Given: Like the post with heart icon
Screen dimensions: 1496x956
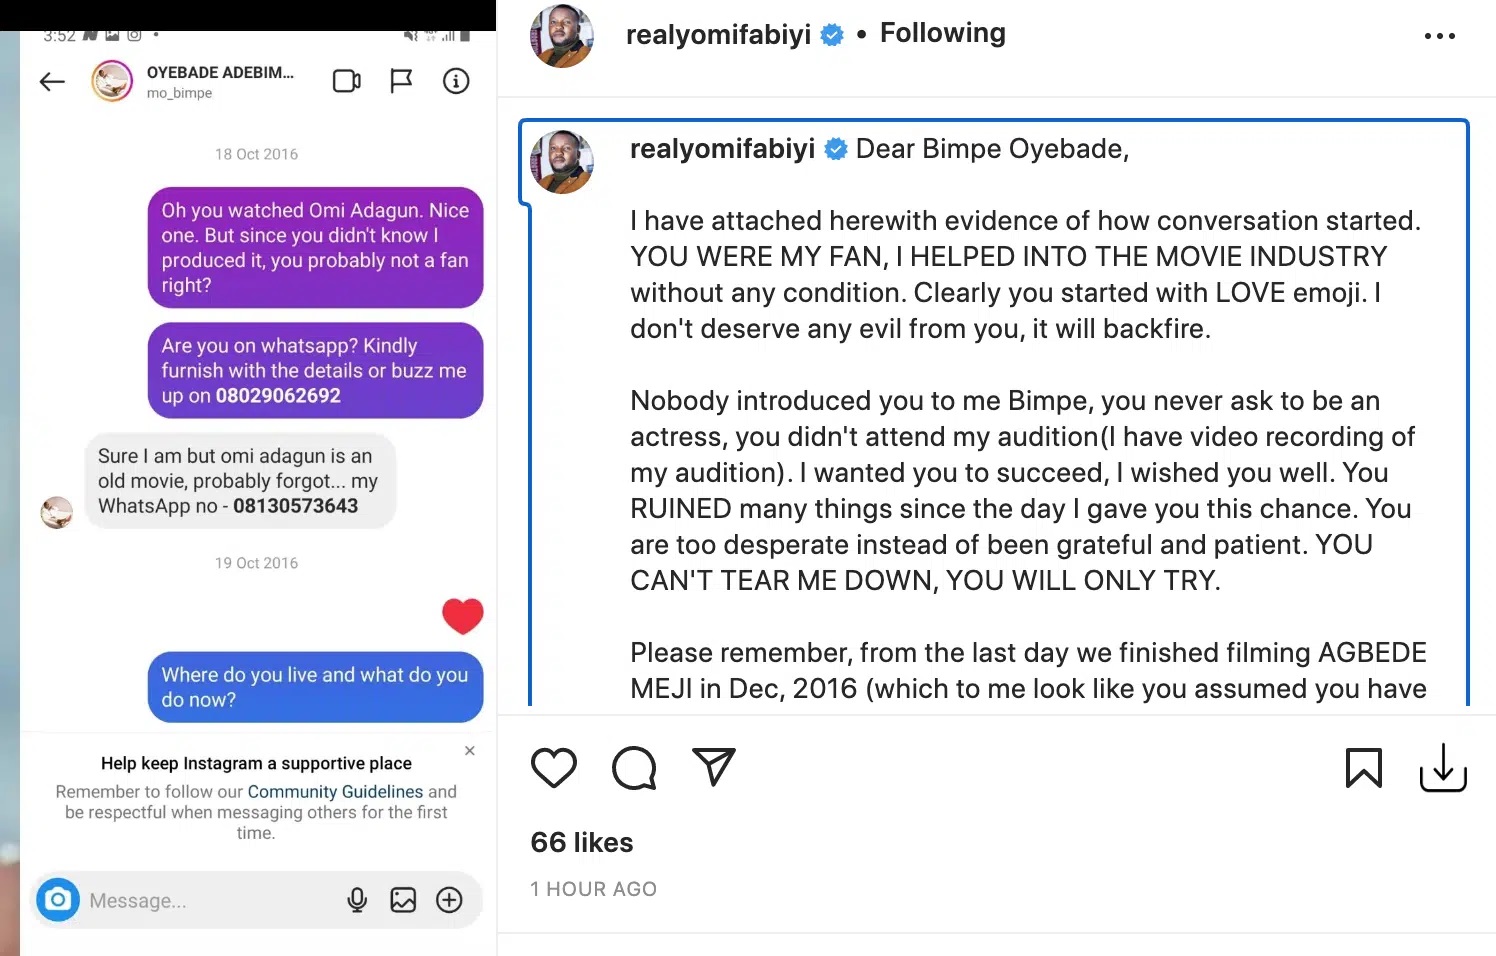Looking at the screenshot, I should (554, 768).
